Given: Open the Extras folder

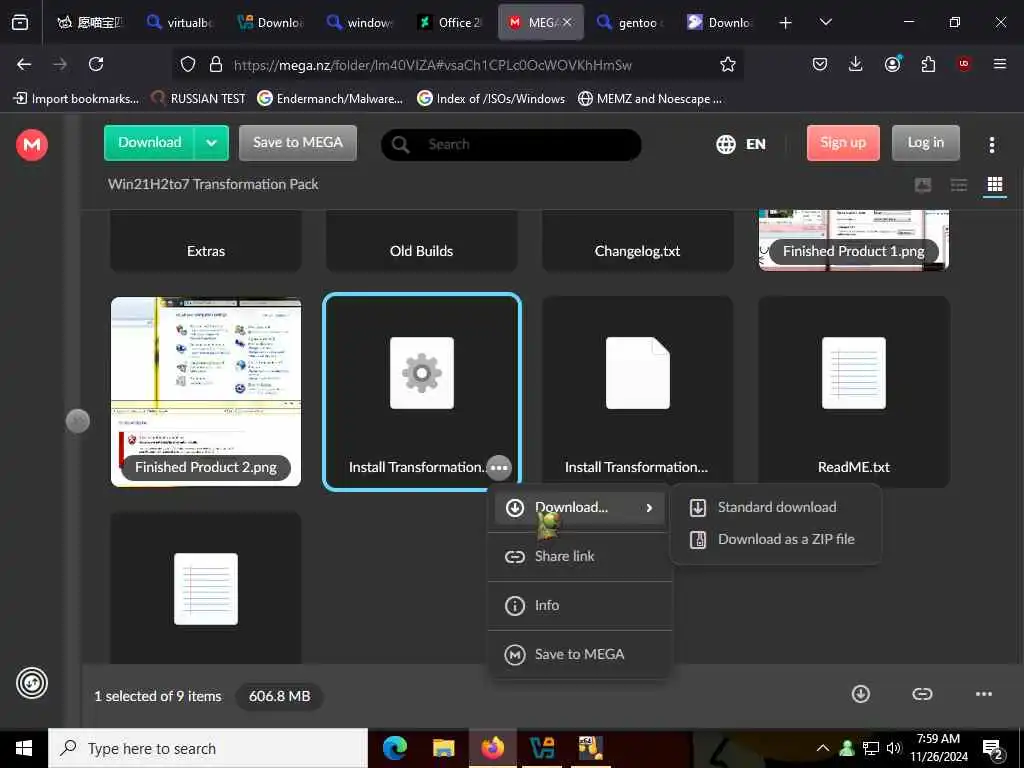Looking at the screenshot, I should (x=206, y=242).
